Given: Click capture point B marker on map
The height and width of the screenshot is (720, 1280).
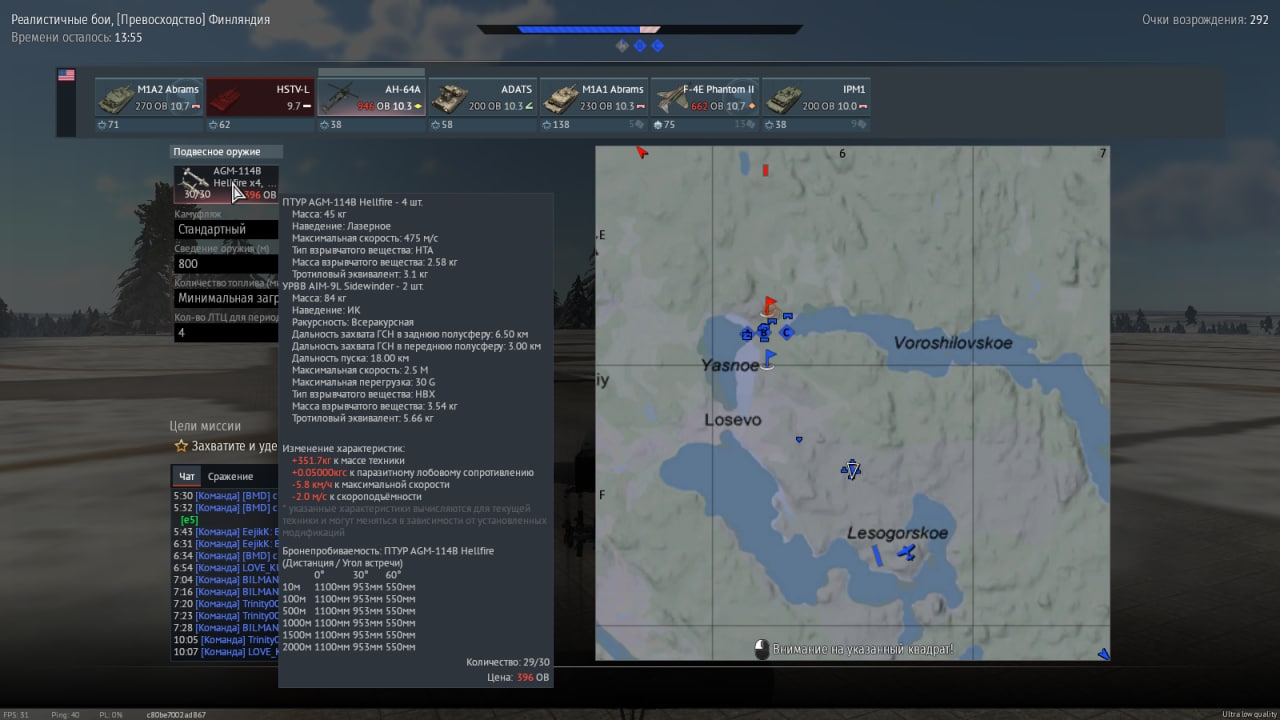Looking at the screenshot, I should (x=764, y=333).
